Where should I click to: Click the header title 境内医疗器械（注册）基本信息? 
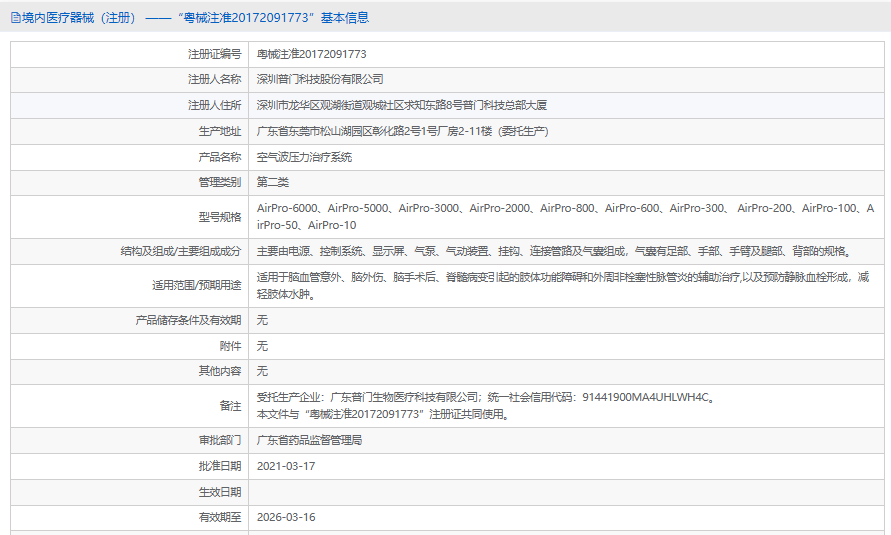pos(195,18)
